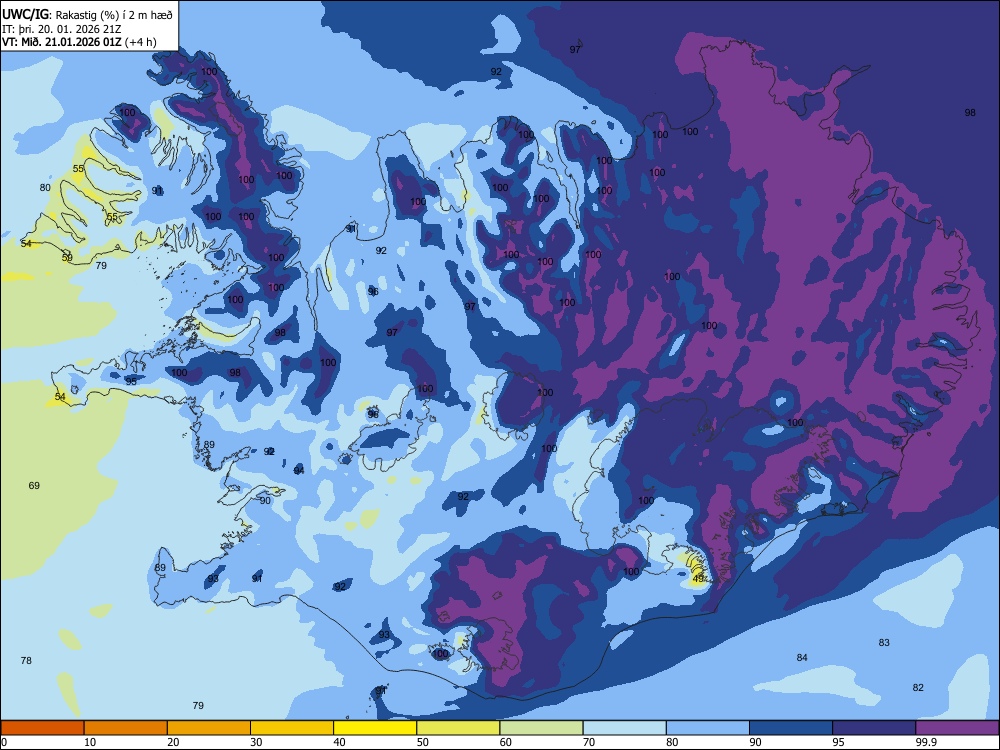Image resolution: width=1000 pixels, height=750 pixels.
Task: Click the '94' humidity value on the map
Action: pos(299,470)
